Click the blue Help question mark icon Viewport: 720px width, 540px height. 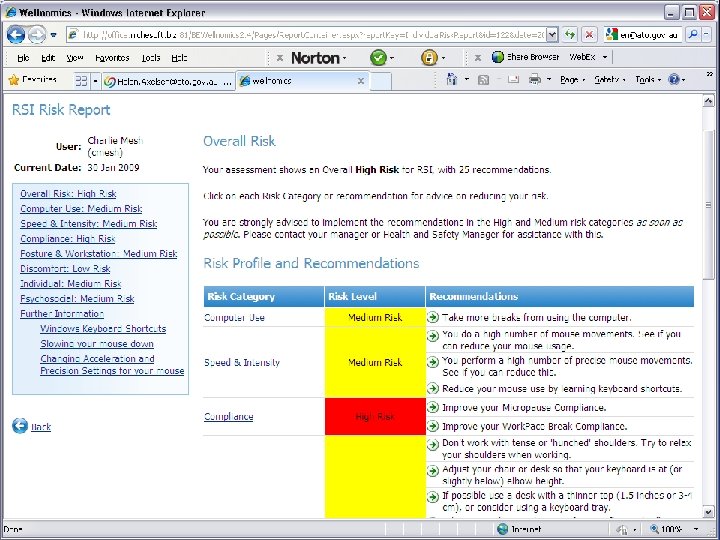click(x=674, y=79)
